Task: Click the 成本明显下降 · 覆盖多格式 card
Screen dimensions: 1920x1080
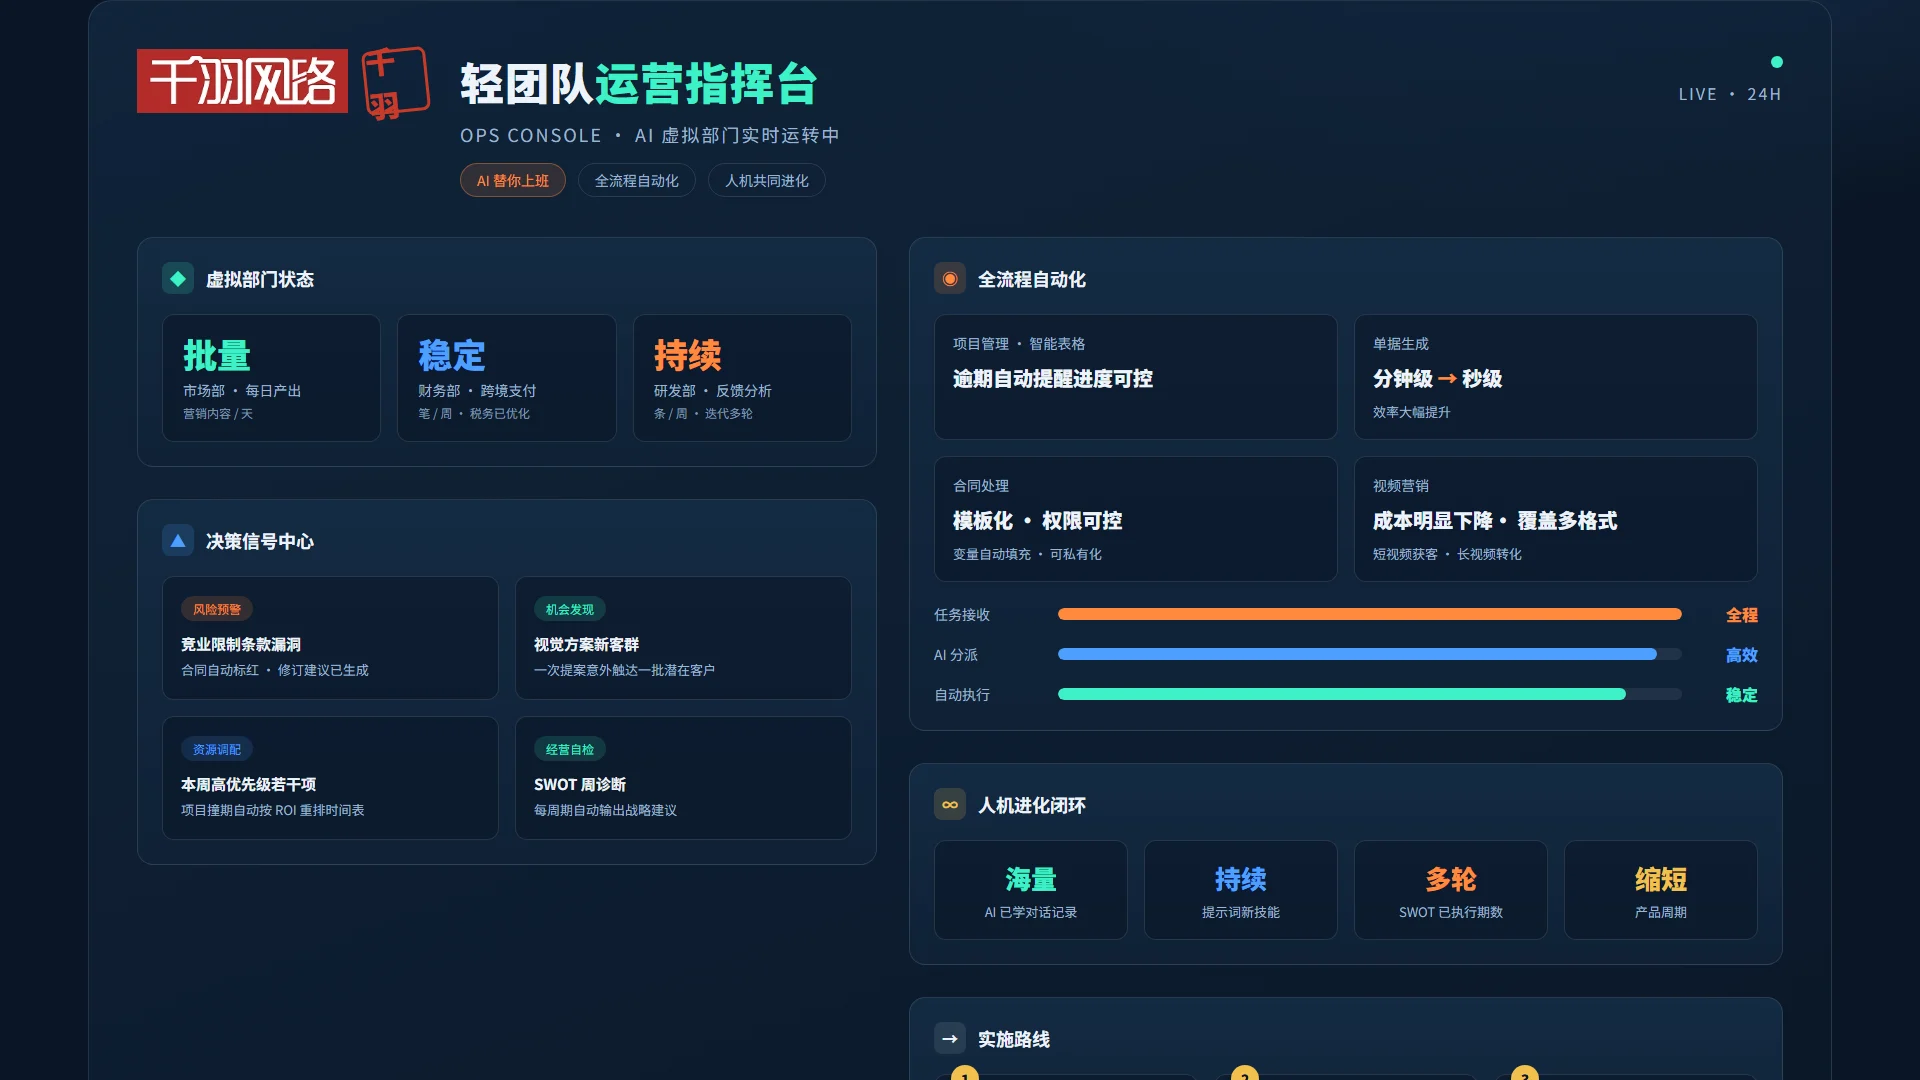Action: pos(1556,519)
